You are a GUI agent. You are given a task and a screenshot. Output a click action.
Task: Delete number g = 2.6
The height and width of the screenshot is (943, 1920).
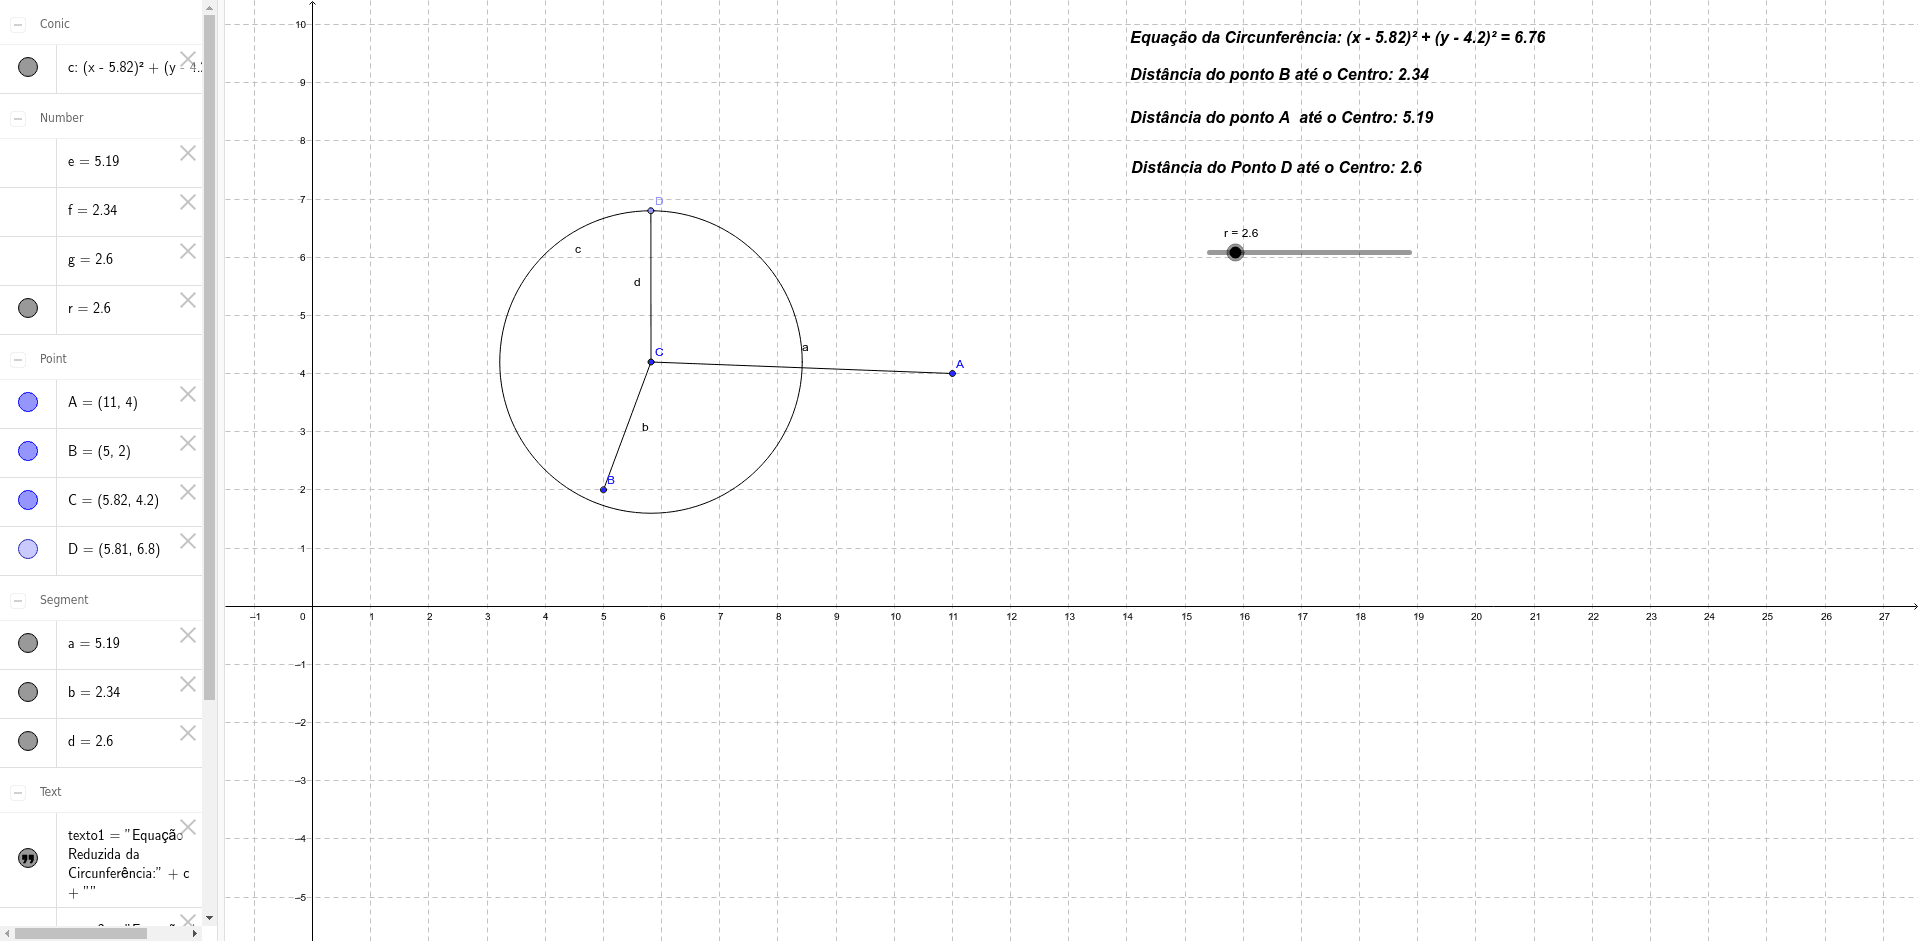188,251
